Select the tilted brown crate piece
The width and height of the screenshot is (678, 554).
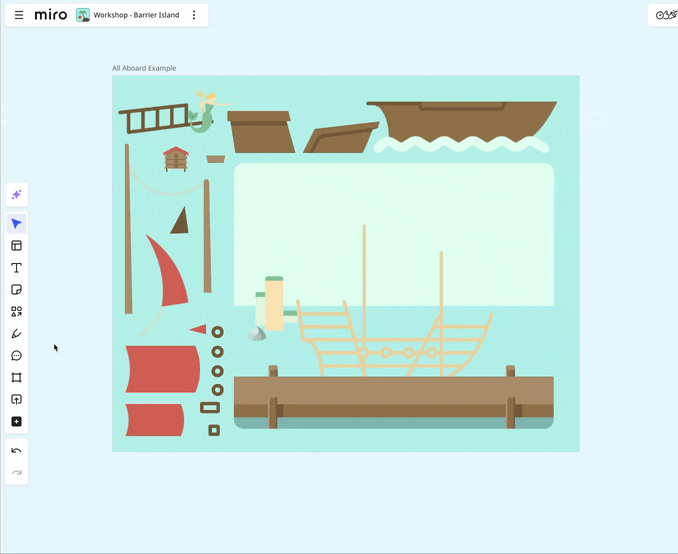tap(341, 138)
